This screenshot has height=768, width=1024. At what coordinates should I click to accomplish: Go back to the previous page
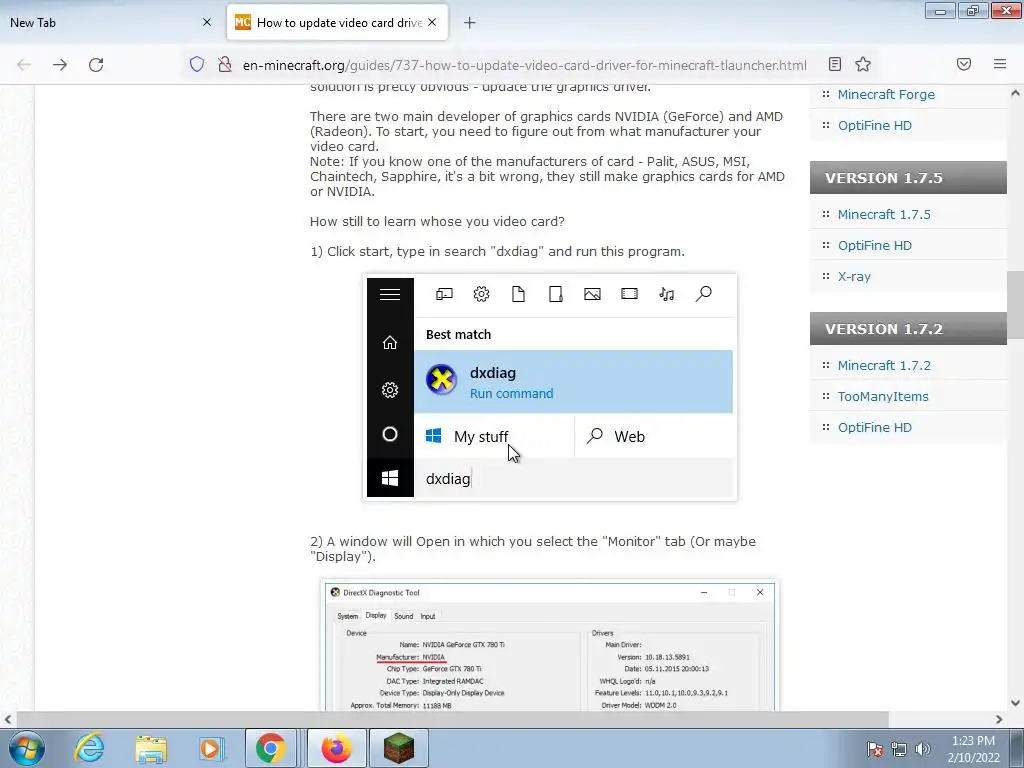pyautogui.click(x=24, y=65)
